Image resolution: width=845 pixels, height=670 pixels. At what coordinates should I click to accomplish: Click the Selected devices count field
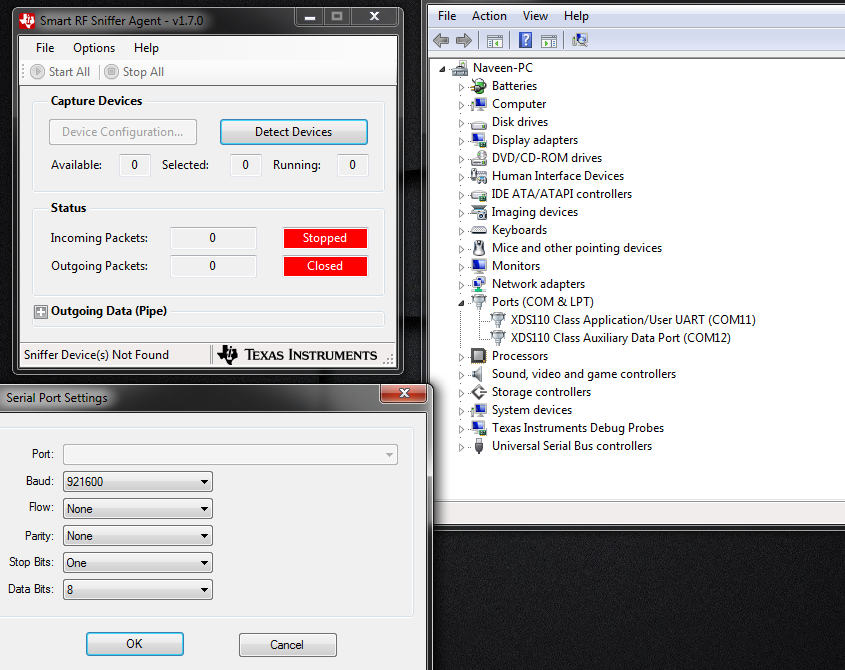(245, 165)
